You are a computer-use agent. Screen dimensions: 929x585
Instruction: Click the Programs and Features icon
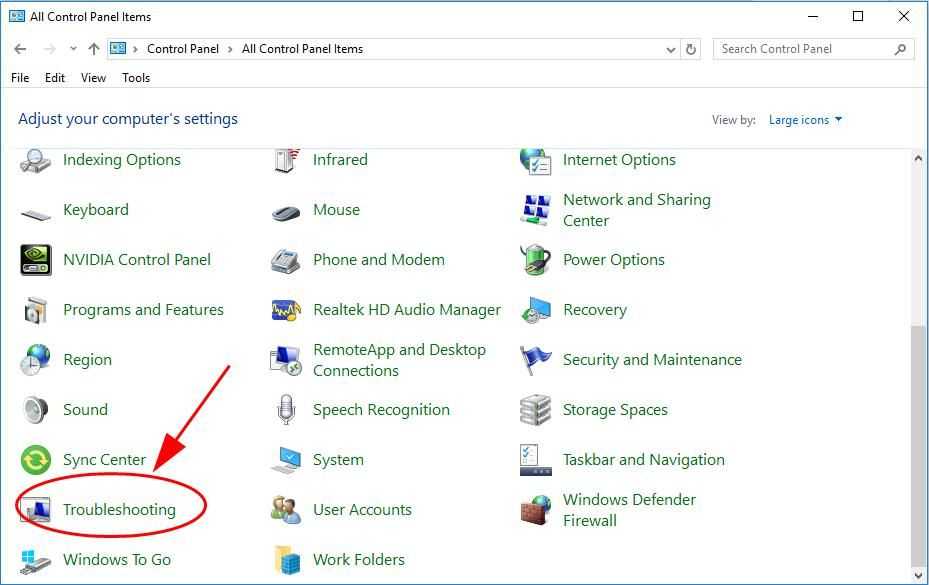pyautogui.click(x=36, y=310)
